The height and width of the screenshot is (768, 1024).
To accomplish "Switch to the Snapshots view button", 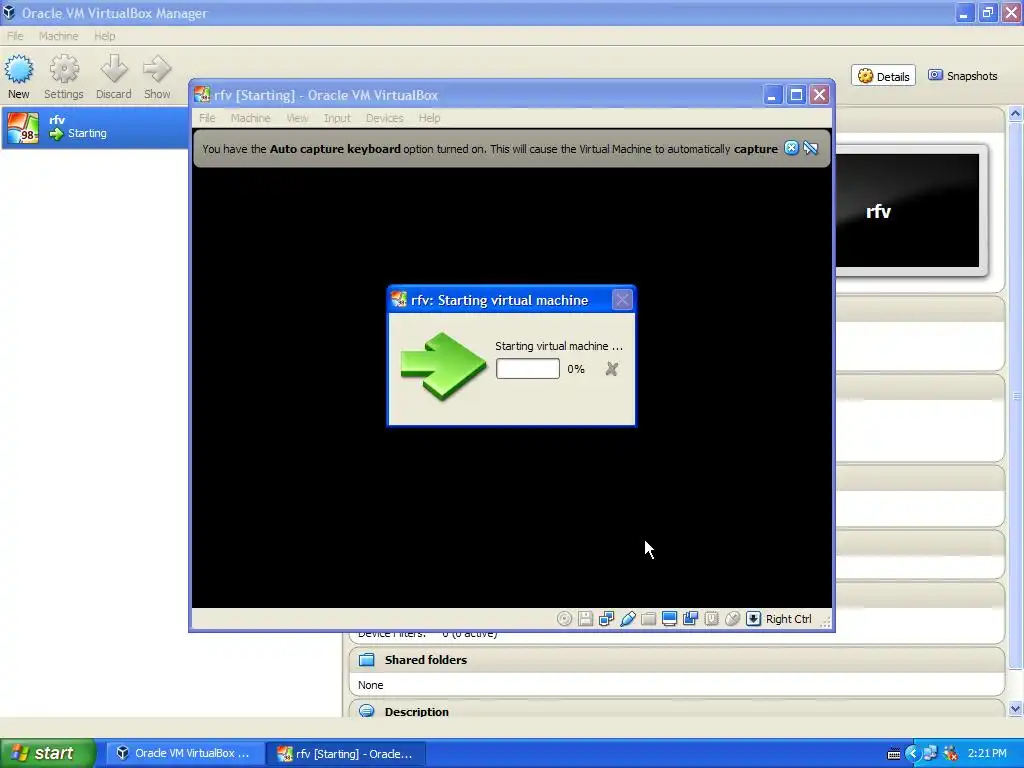I will (963, 76).
